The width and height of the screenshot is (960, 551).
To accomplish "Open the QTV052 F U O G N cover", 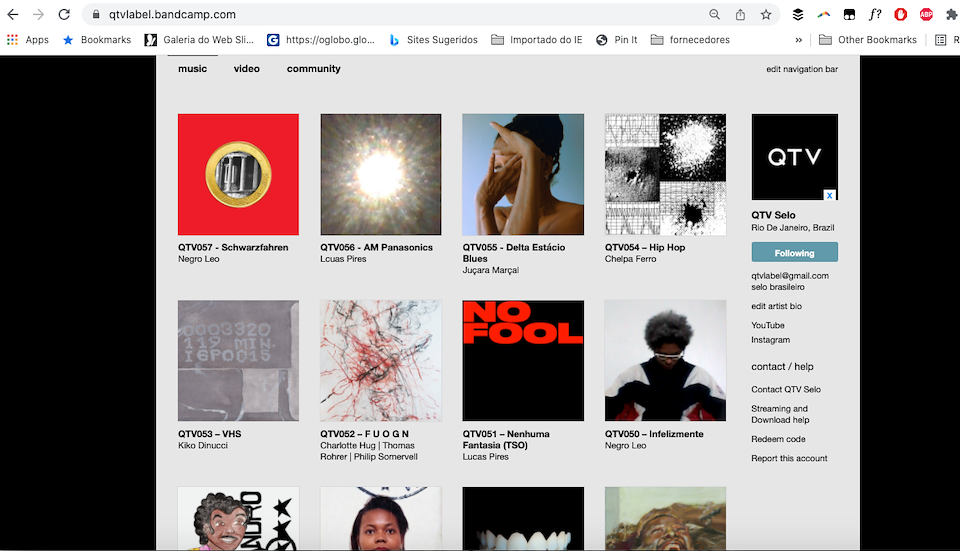I will tap(380, 361).
